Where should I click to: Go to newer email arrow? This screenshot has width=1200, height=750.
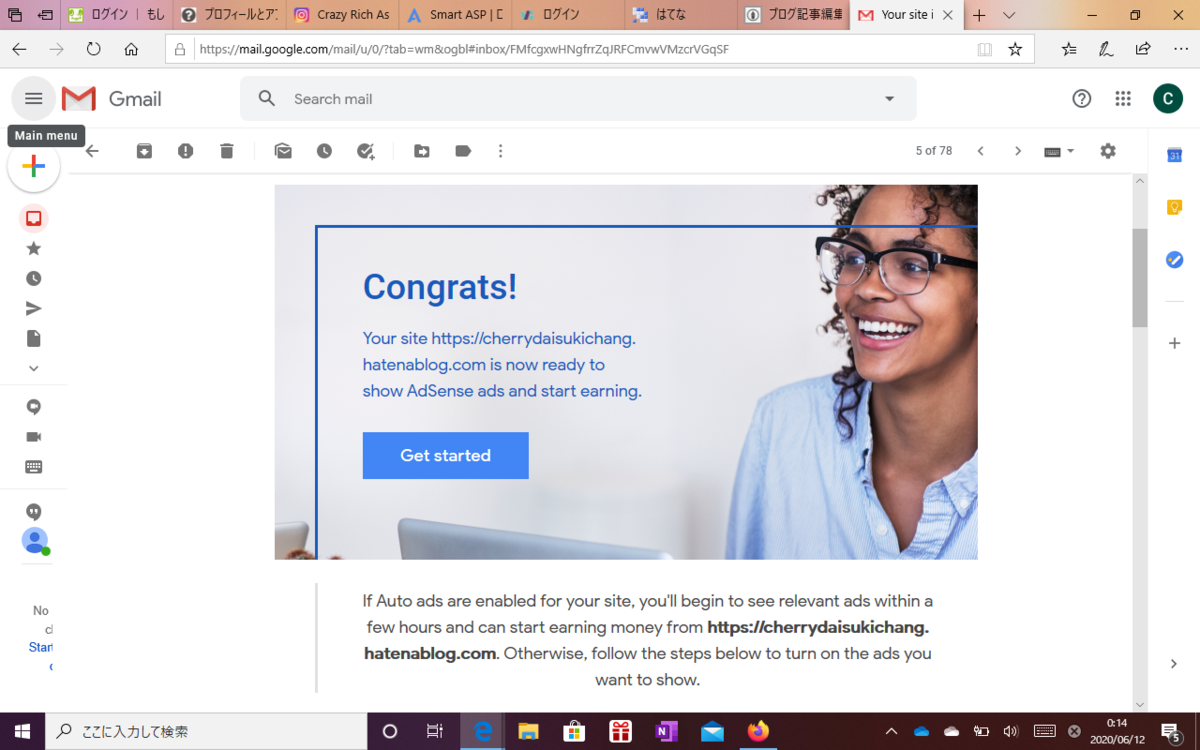(980, 151)
